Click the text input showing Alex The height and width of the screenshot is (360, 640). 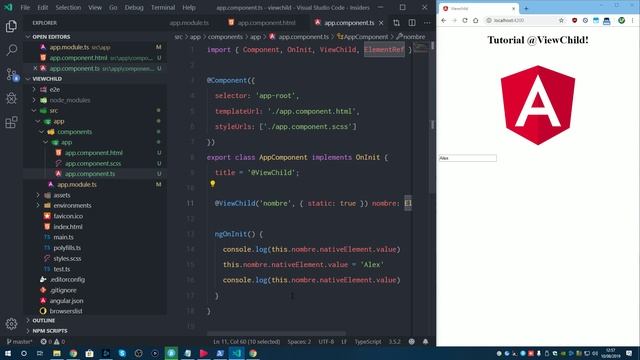point(468,158)
